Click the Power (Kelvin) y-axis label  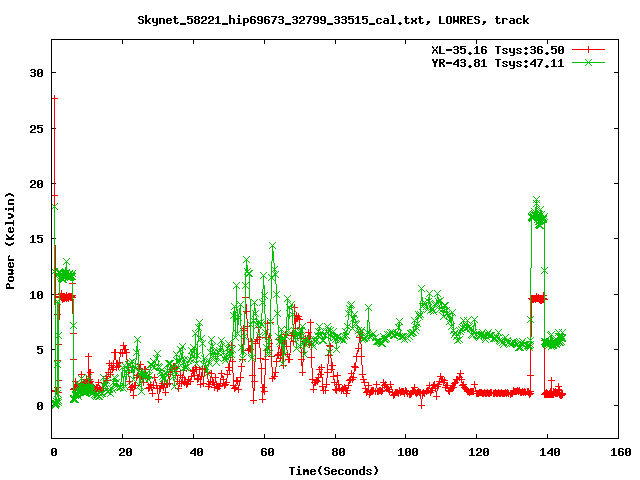(11, 239)
